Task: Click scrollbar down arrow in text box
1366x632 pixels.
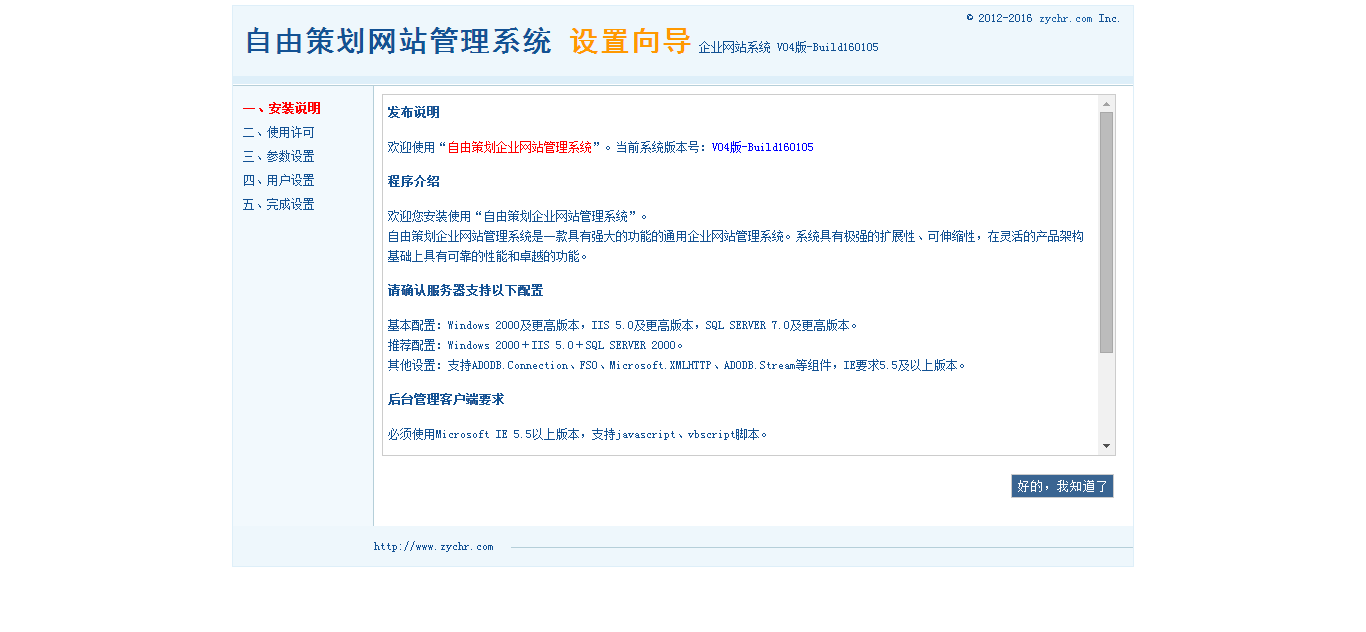Action: coord(1106,446)
